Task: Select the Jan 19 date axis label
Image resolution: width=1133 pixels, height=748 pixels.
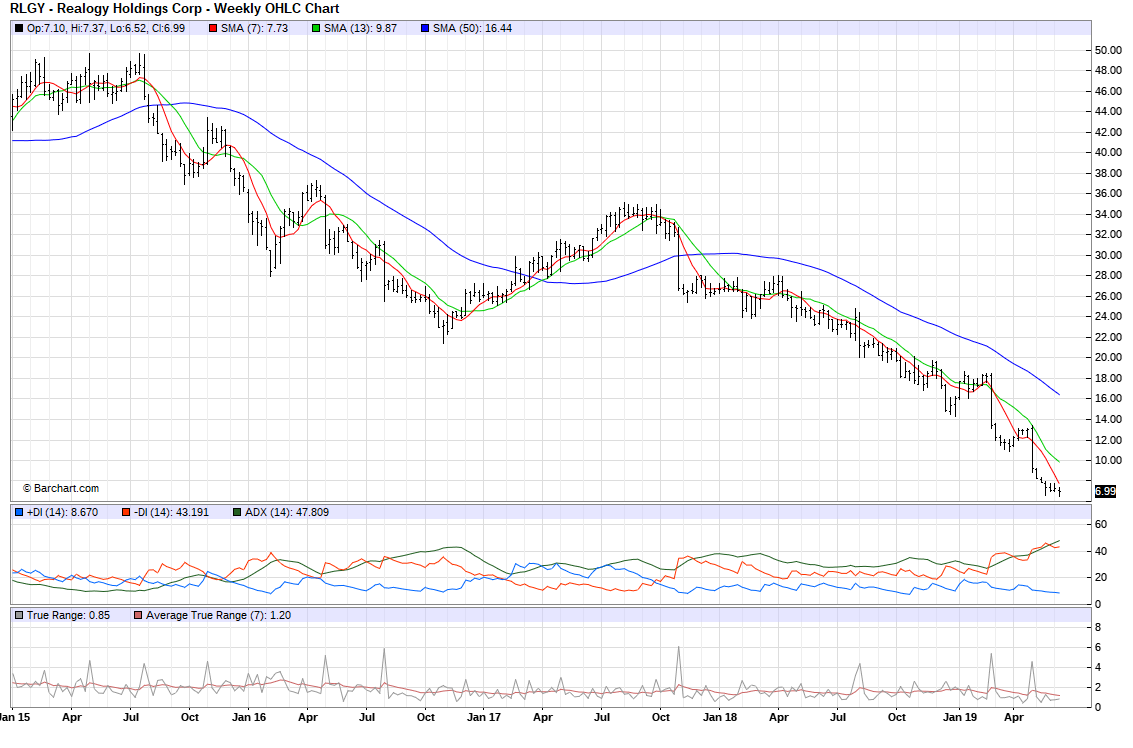Action: click(x=959, y=717)
